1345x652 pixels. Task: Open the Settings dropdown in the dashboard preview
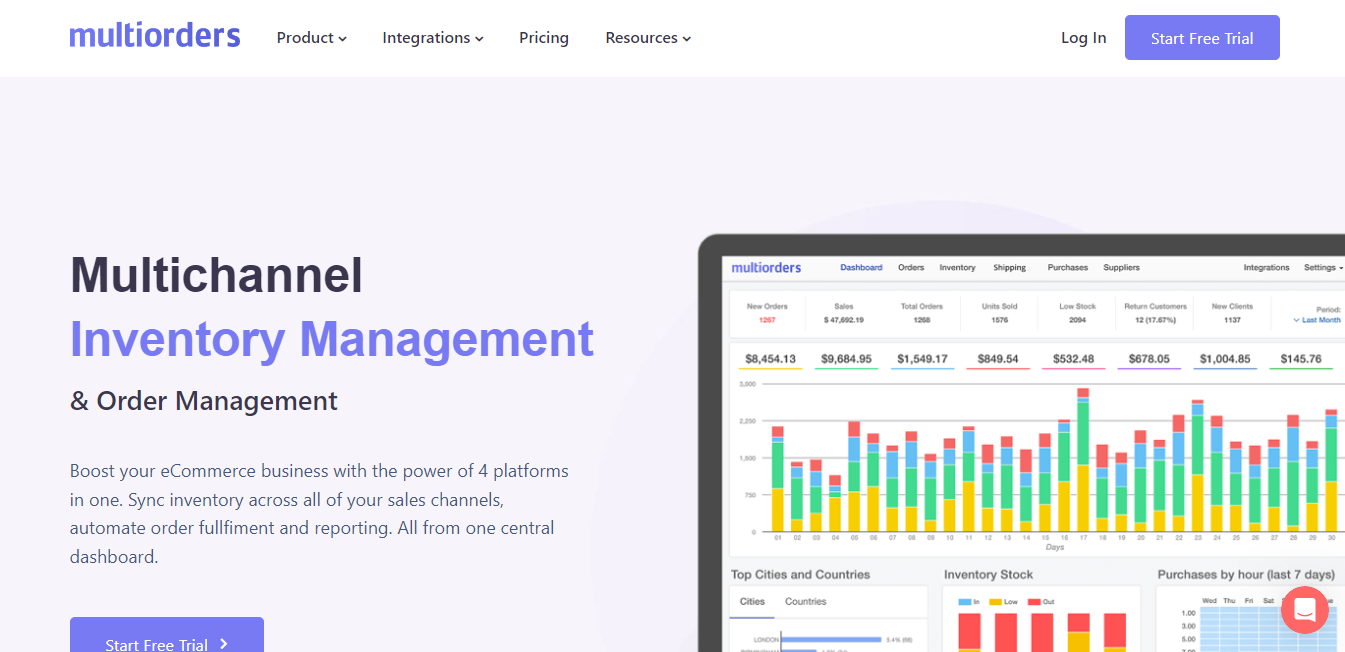click(1323, 268)
